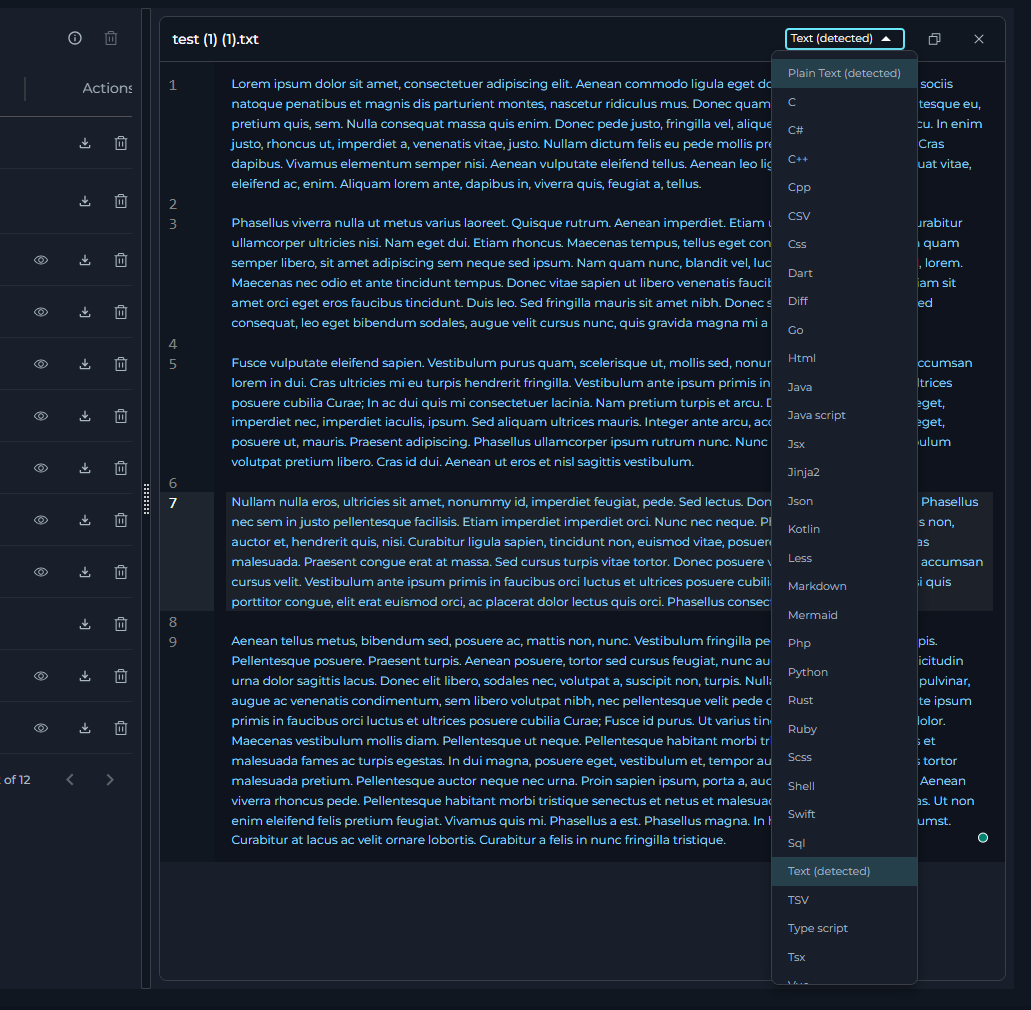Viewport: 1031px width, 1010px height.
Task: Preview the fourth row file with eye icon
Action: coord(41,312)
